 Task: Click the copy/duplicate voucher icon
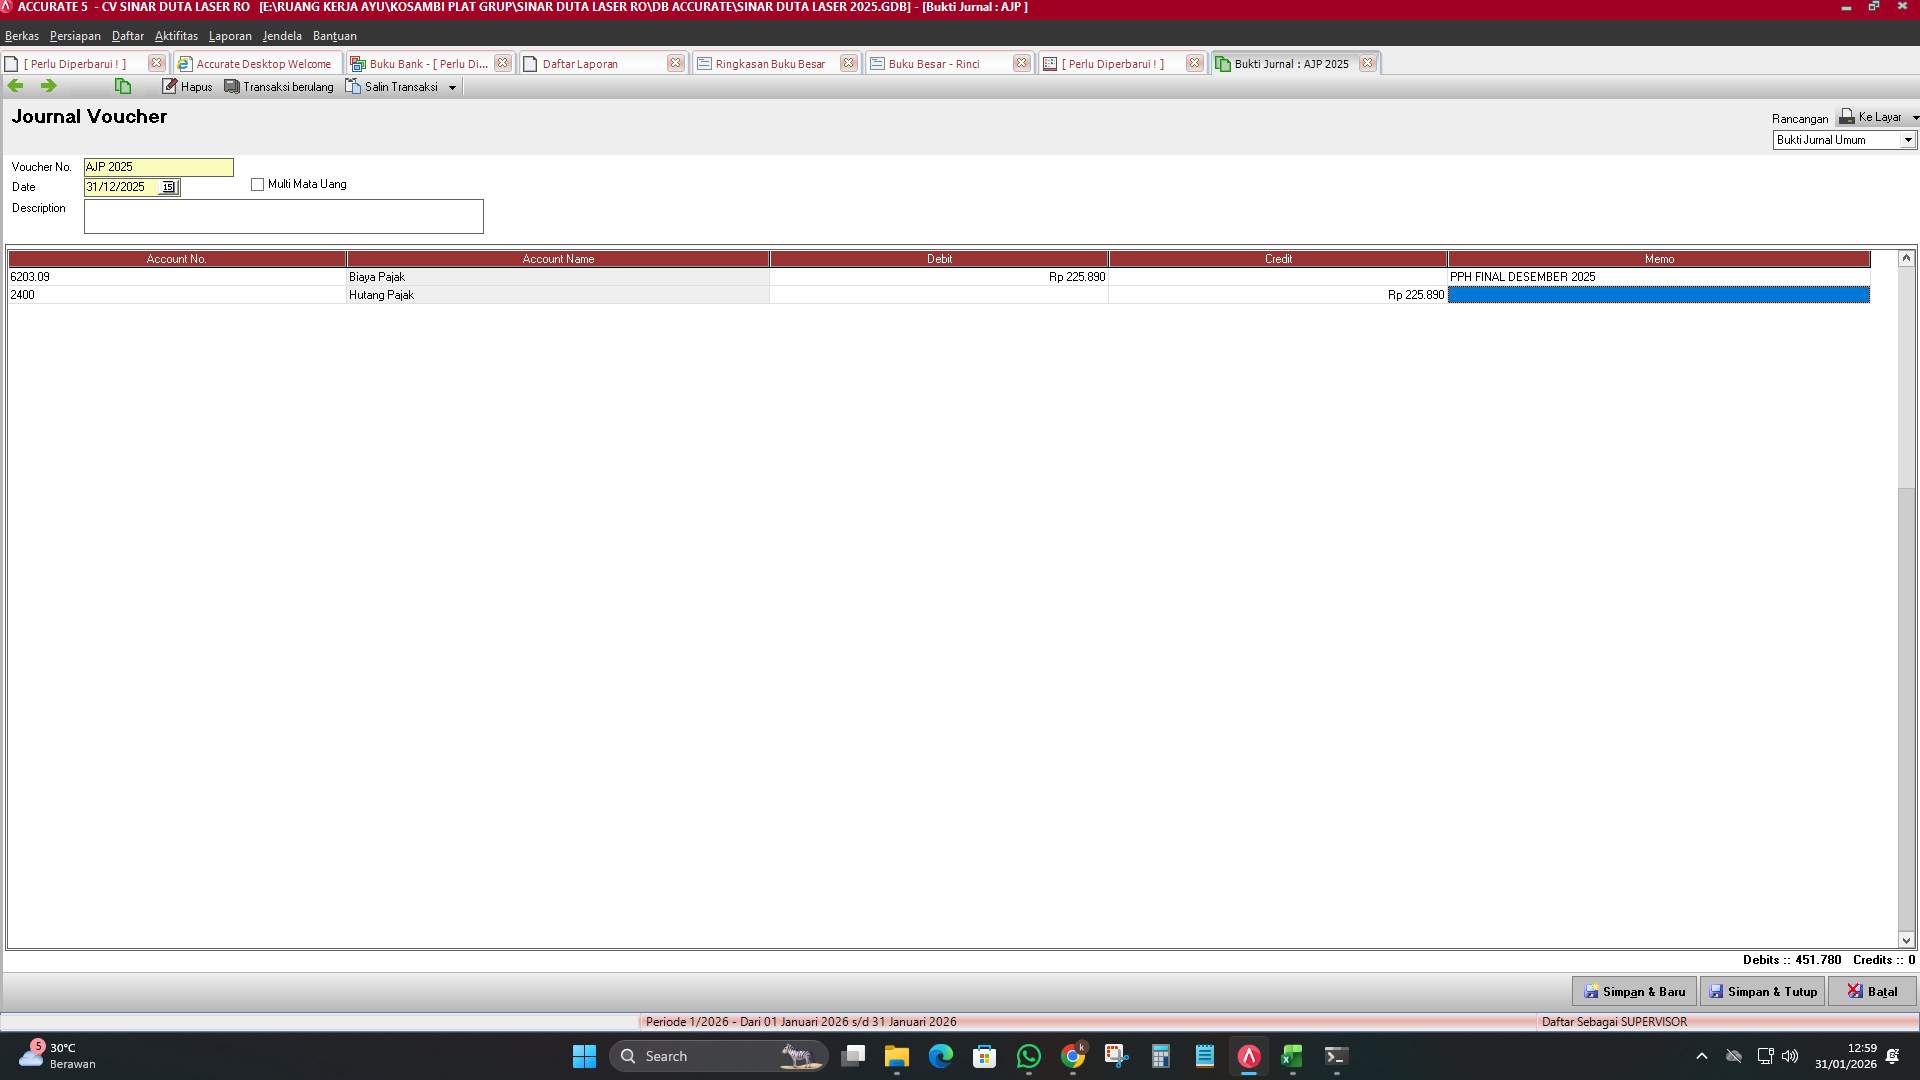(122, 86)
